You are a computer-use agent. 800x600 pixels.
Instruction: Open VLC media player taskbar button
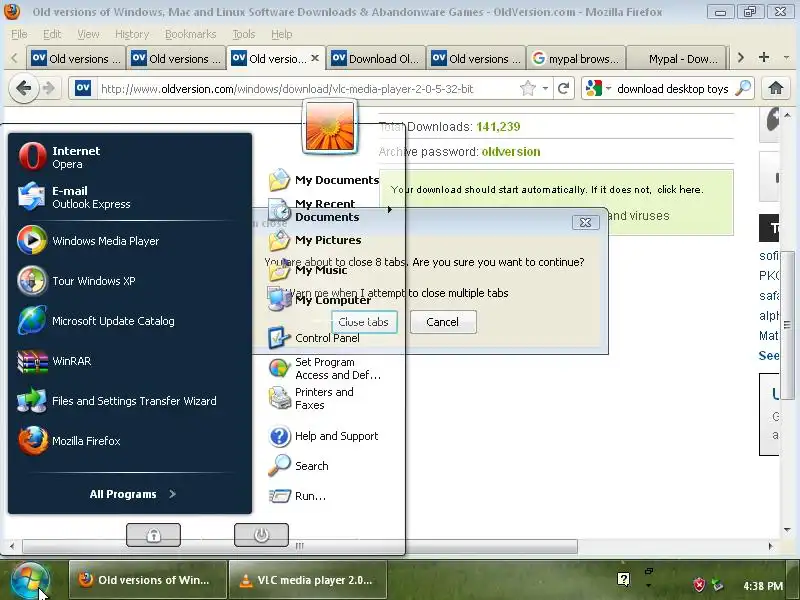pos(308,580)
